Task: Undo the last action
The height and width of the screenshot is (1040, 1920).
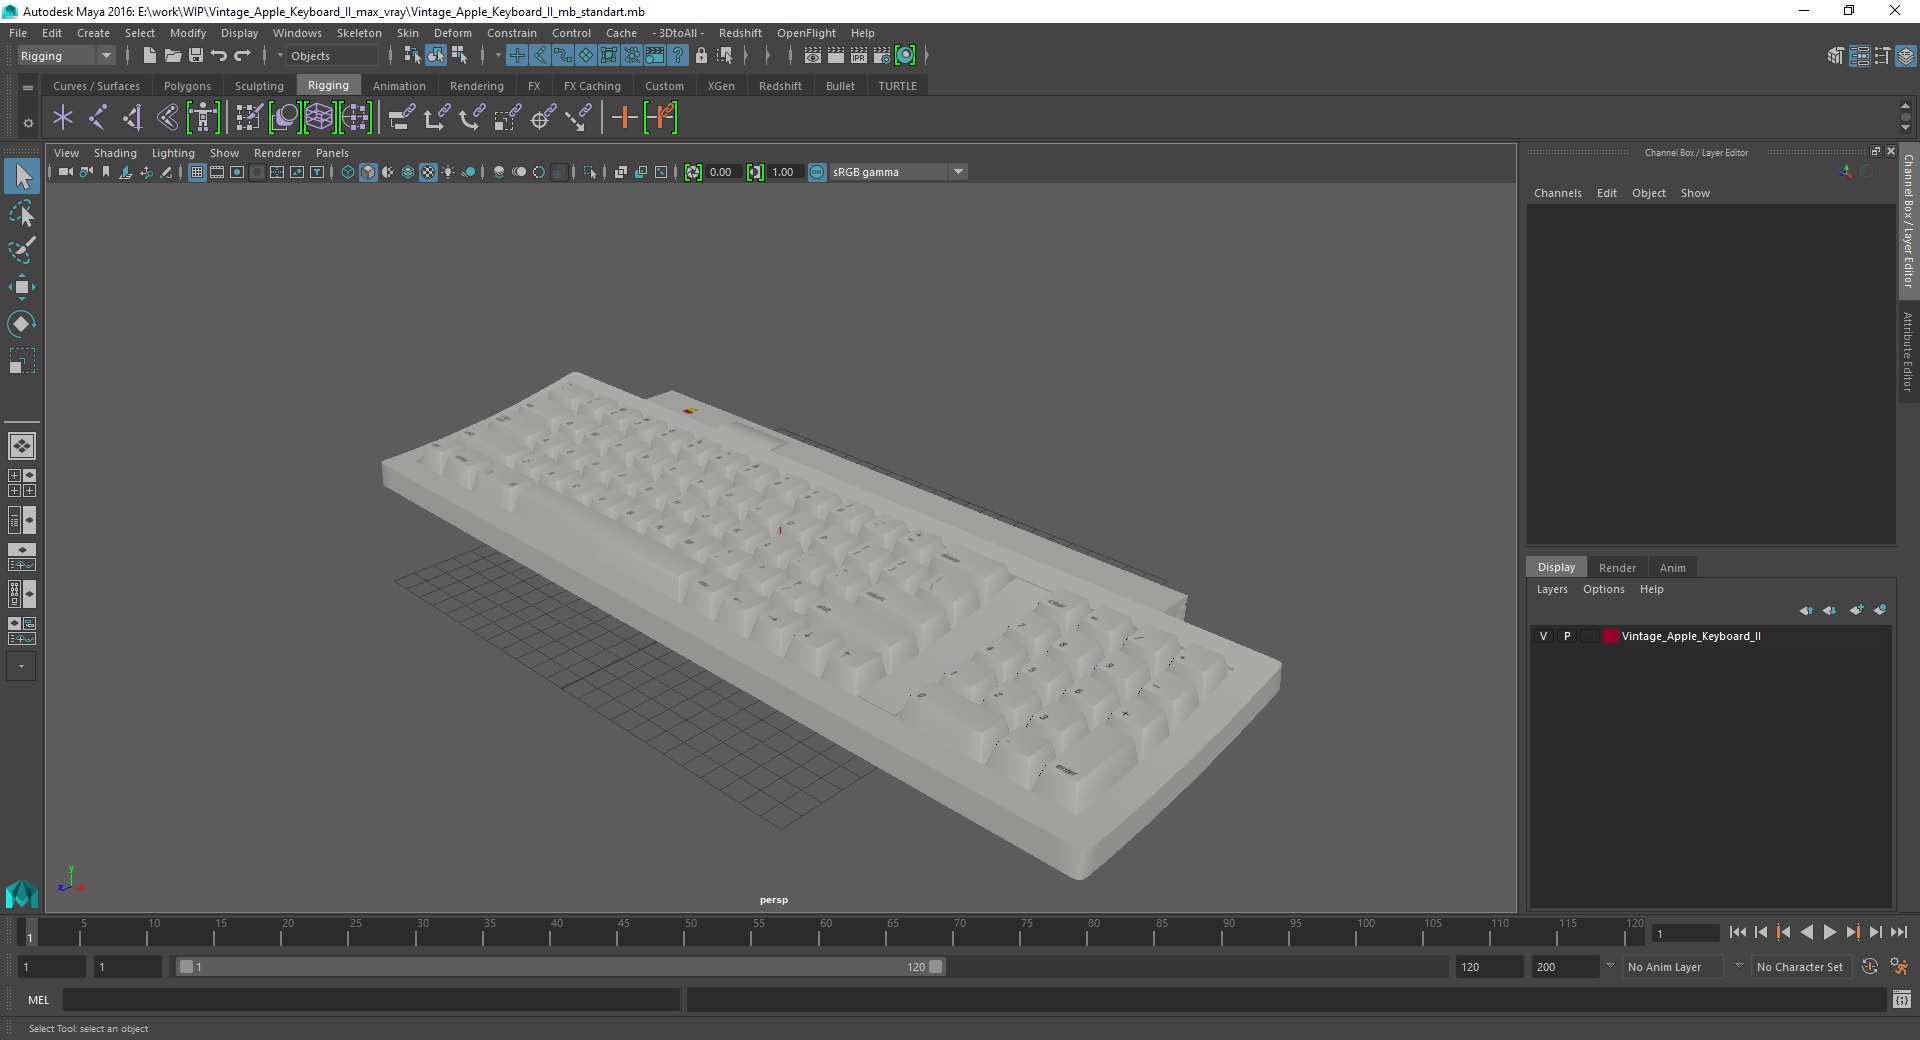Action: [x=218, y=56]
